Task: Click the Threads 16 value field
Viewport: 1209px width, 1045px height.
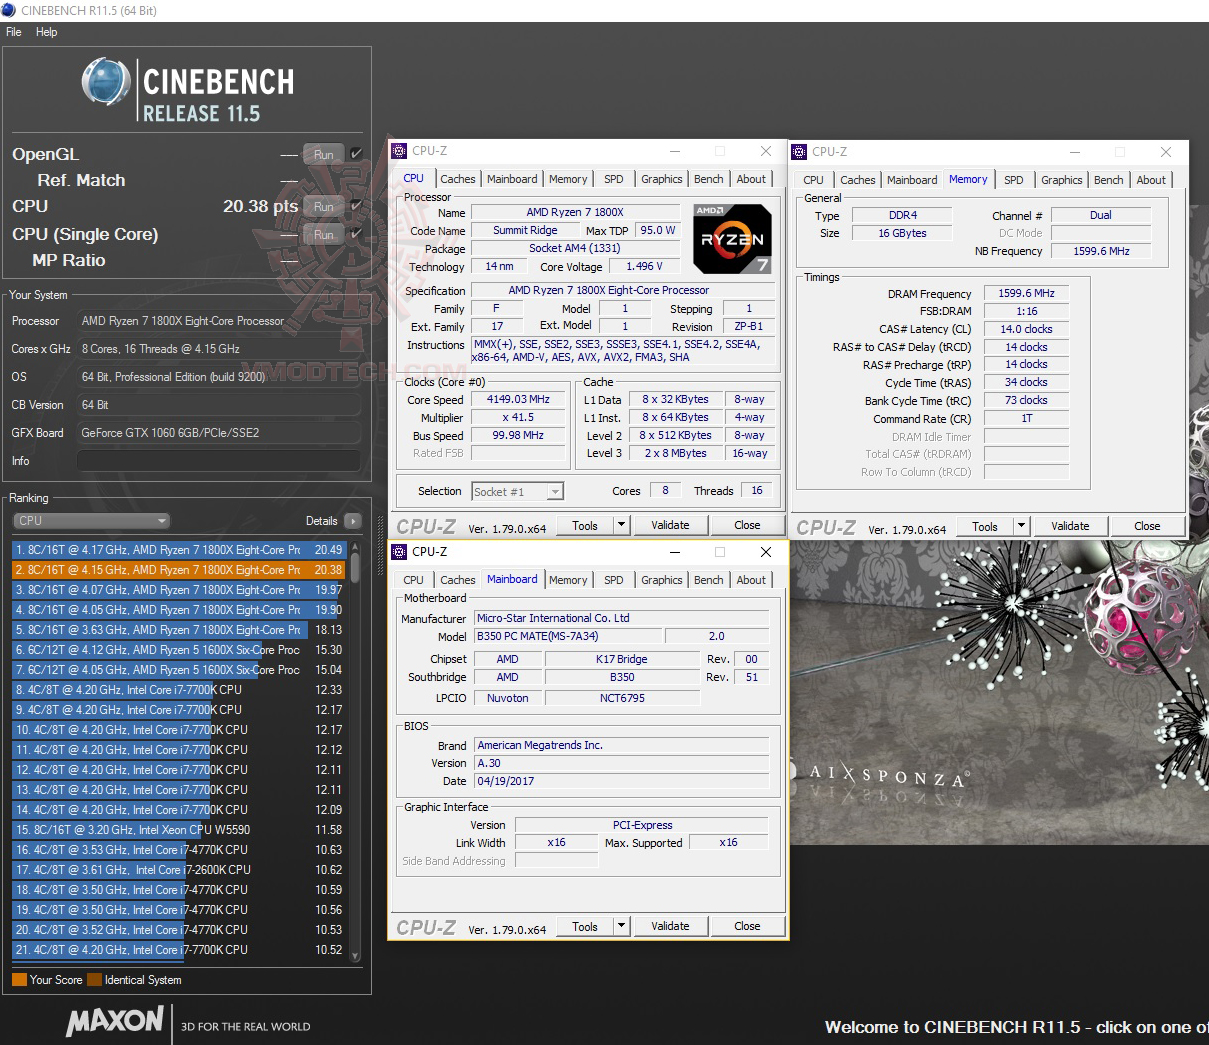Action: click(x=757, y=490)
